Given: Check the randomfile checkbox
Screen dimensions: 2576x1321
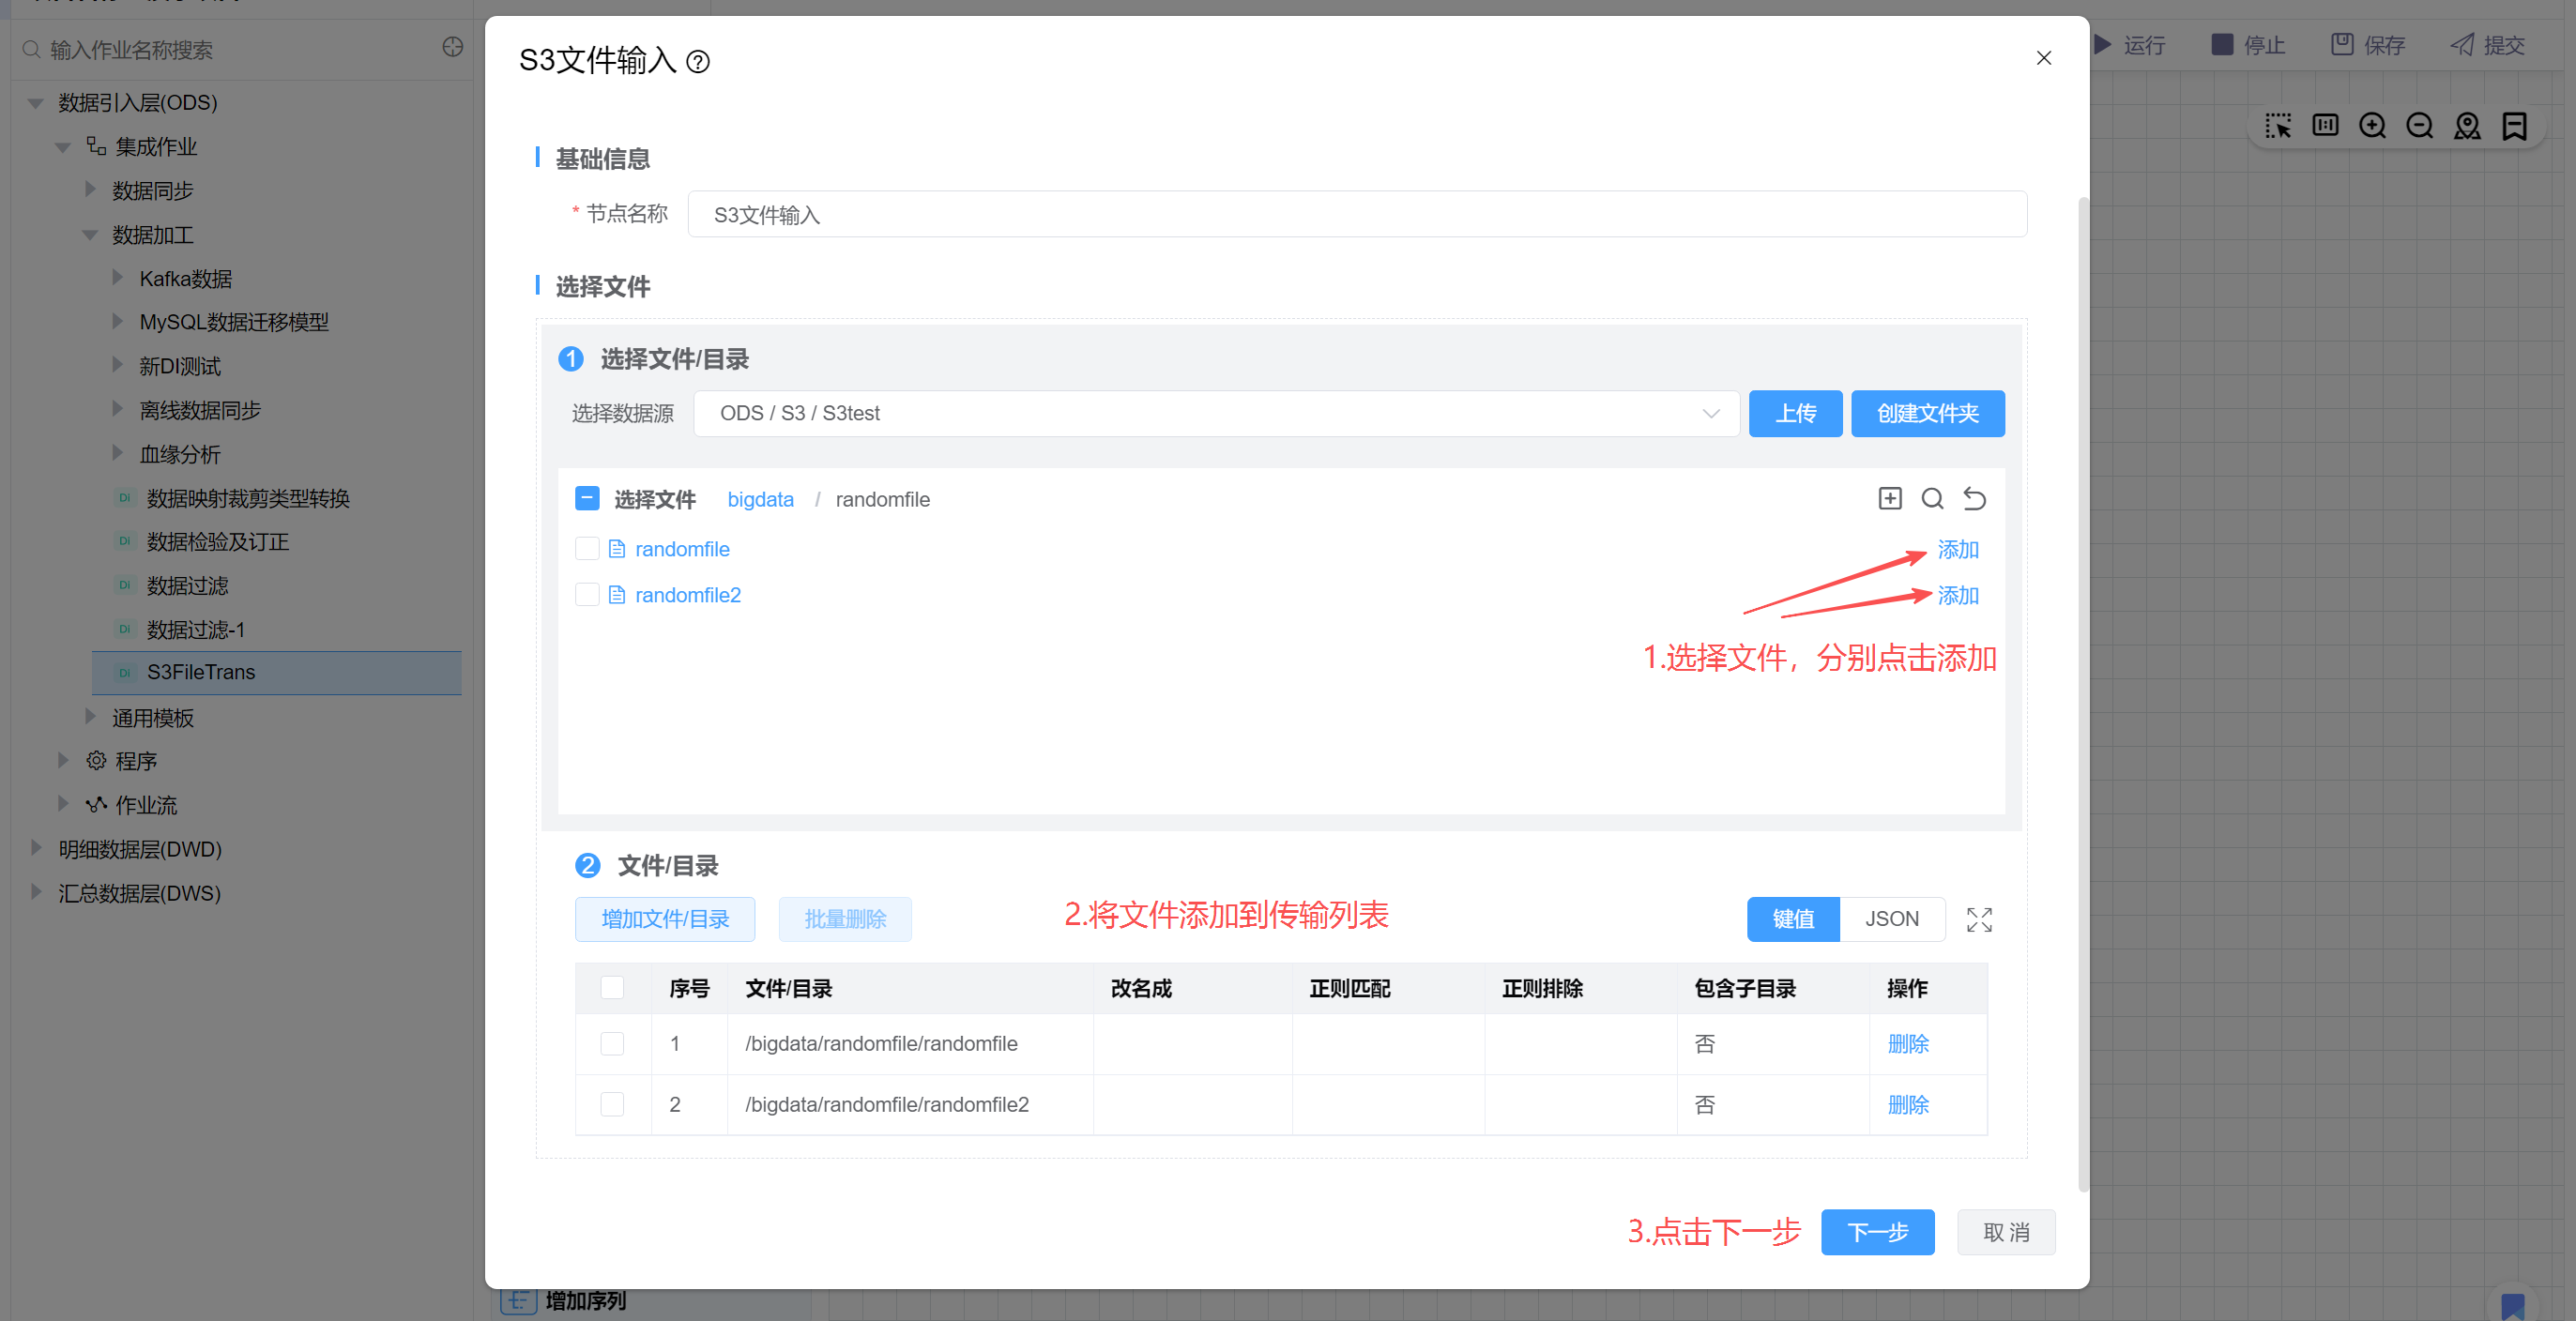Looking at the screenshot, I should 587,549.
